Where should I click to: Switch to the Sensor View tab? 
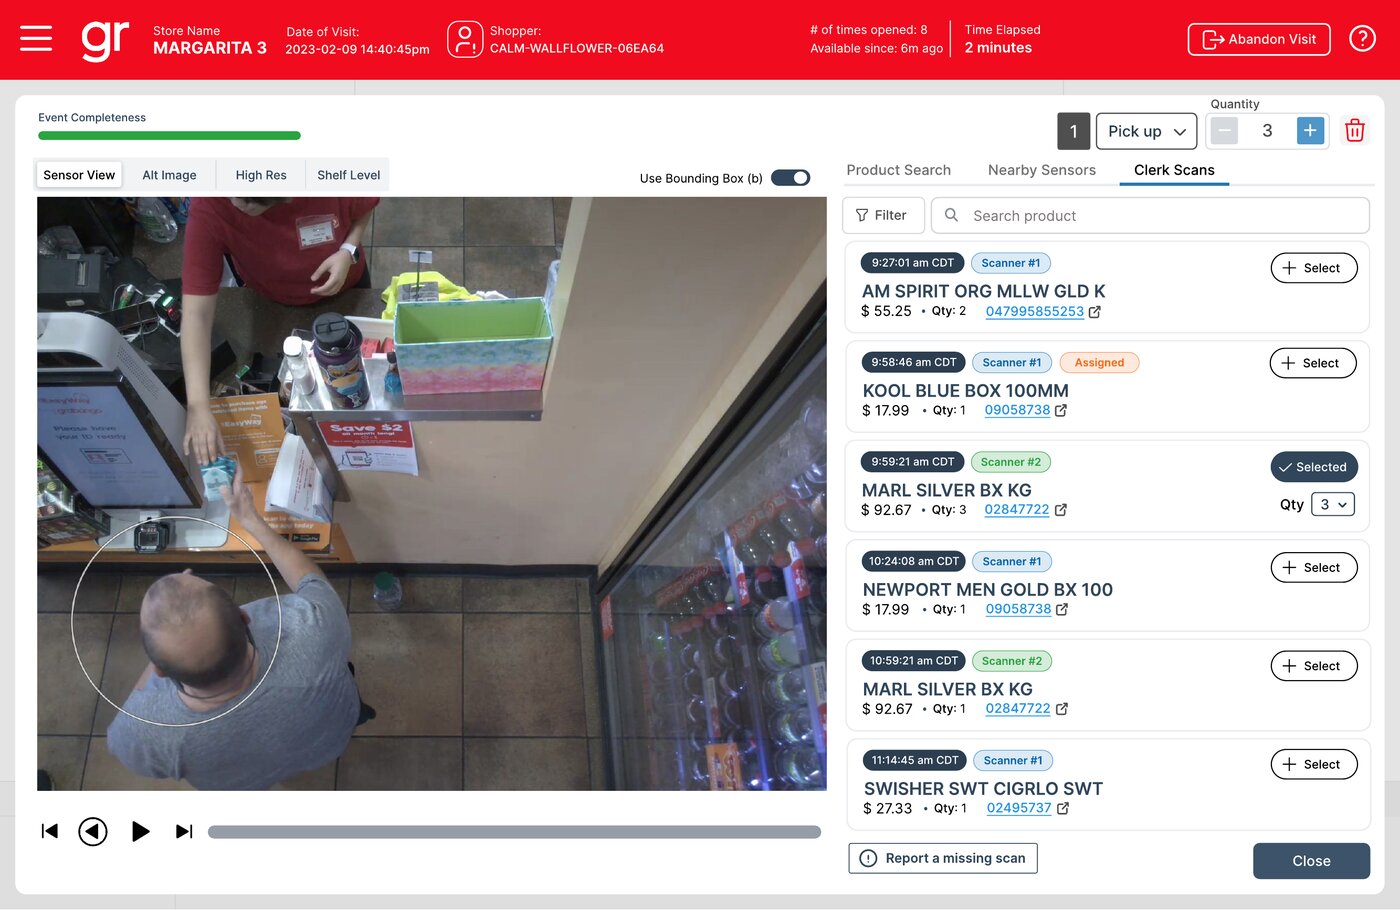click(79, 175)
